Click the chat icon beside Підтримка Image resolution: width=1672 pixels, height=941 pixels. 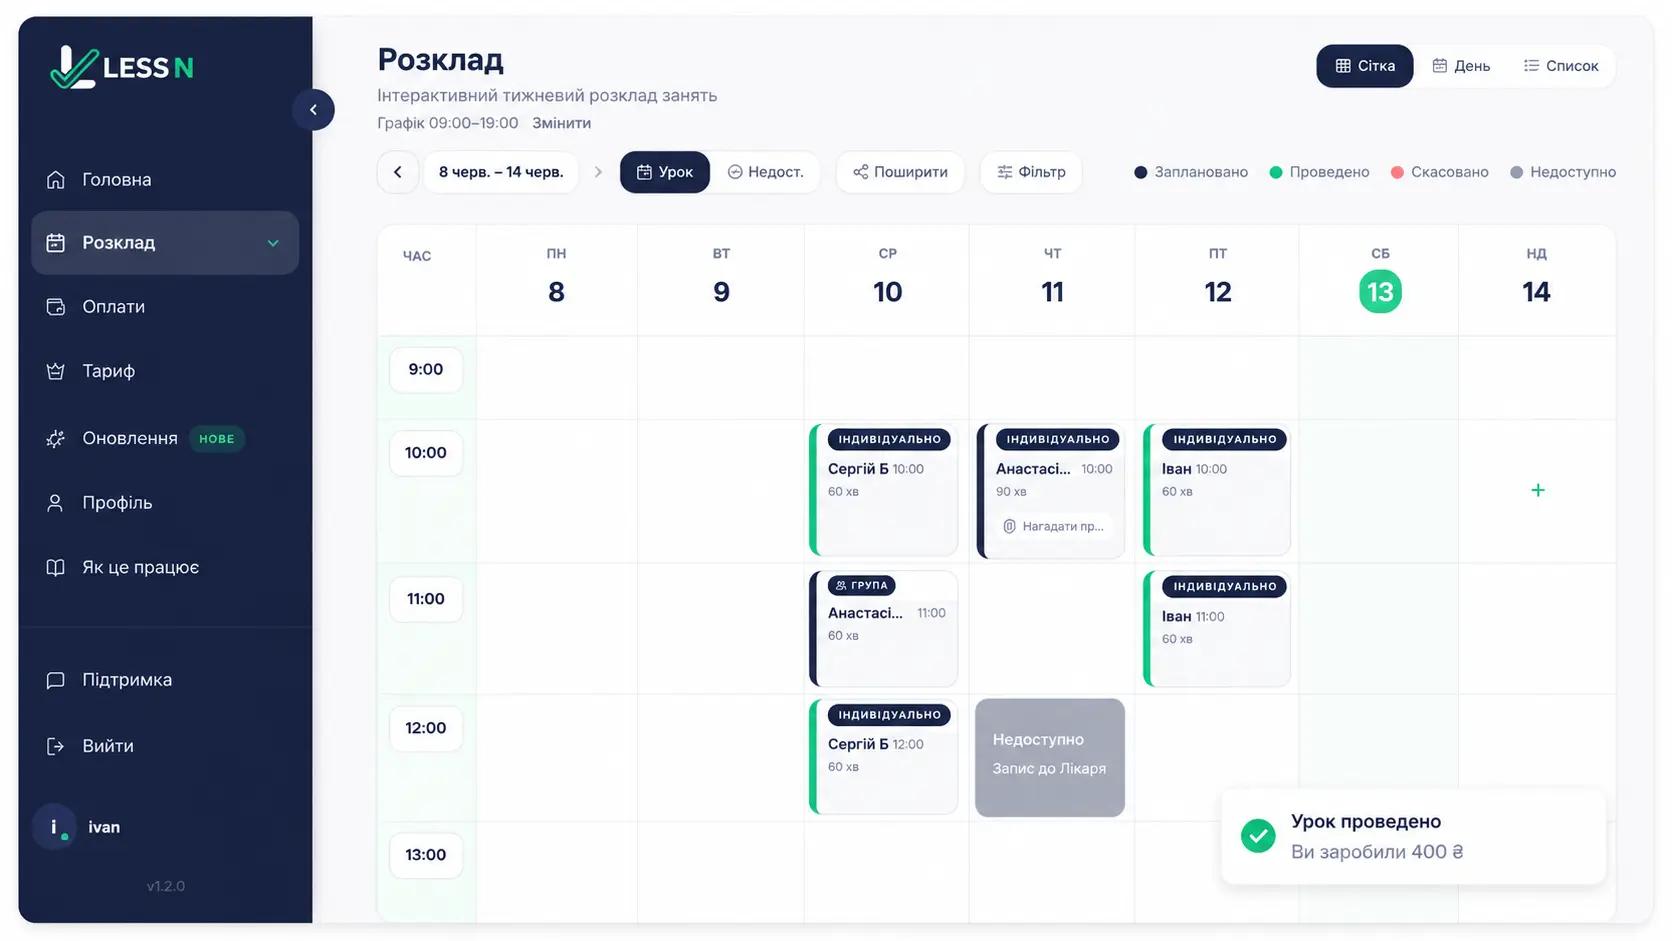coord(56,680)
